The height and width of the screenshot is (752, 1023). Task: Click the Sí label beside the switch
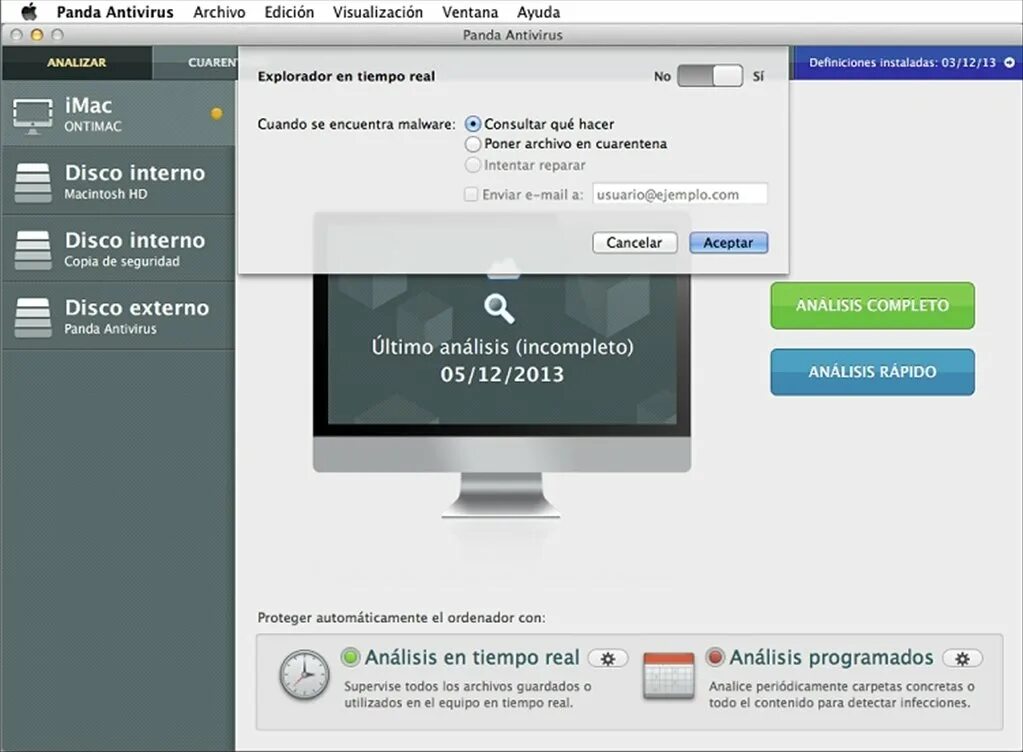pos(758,76)
